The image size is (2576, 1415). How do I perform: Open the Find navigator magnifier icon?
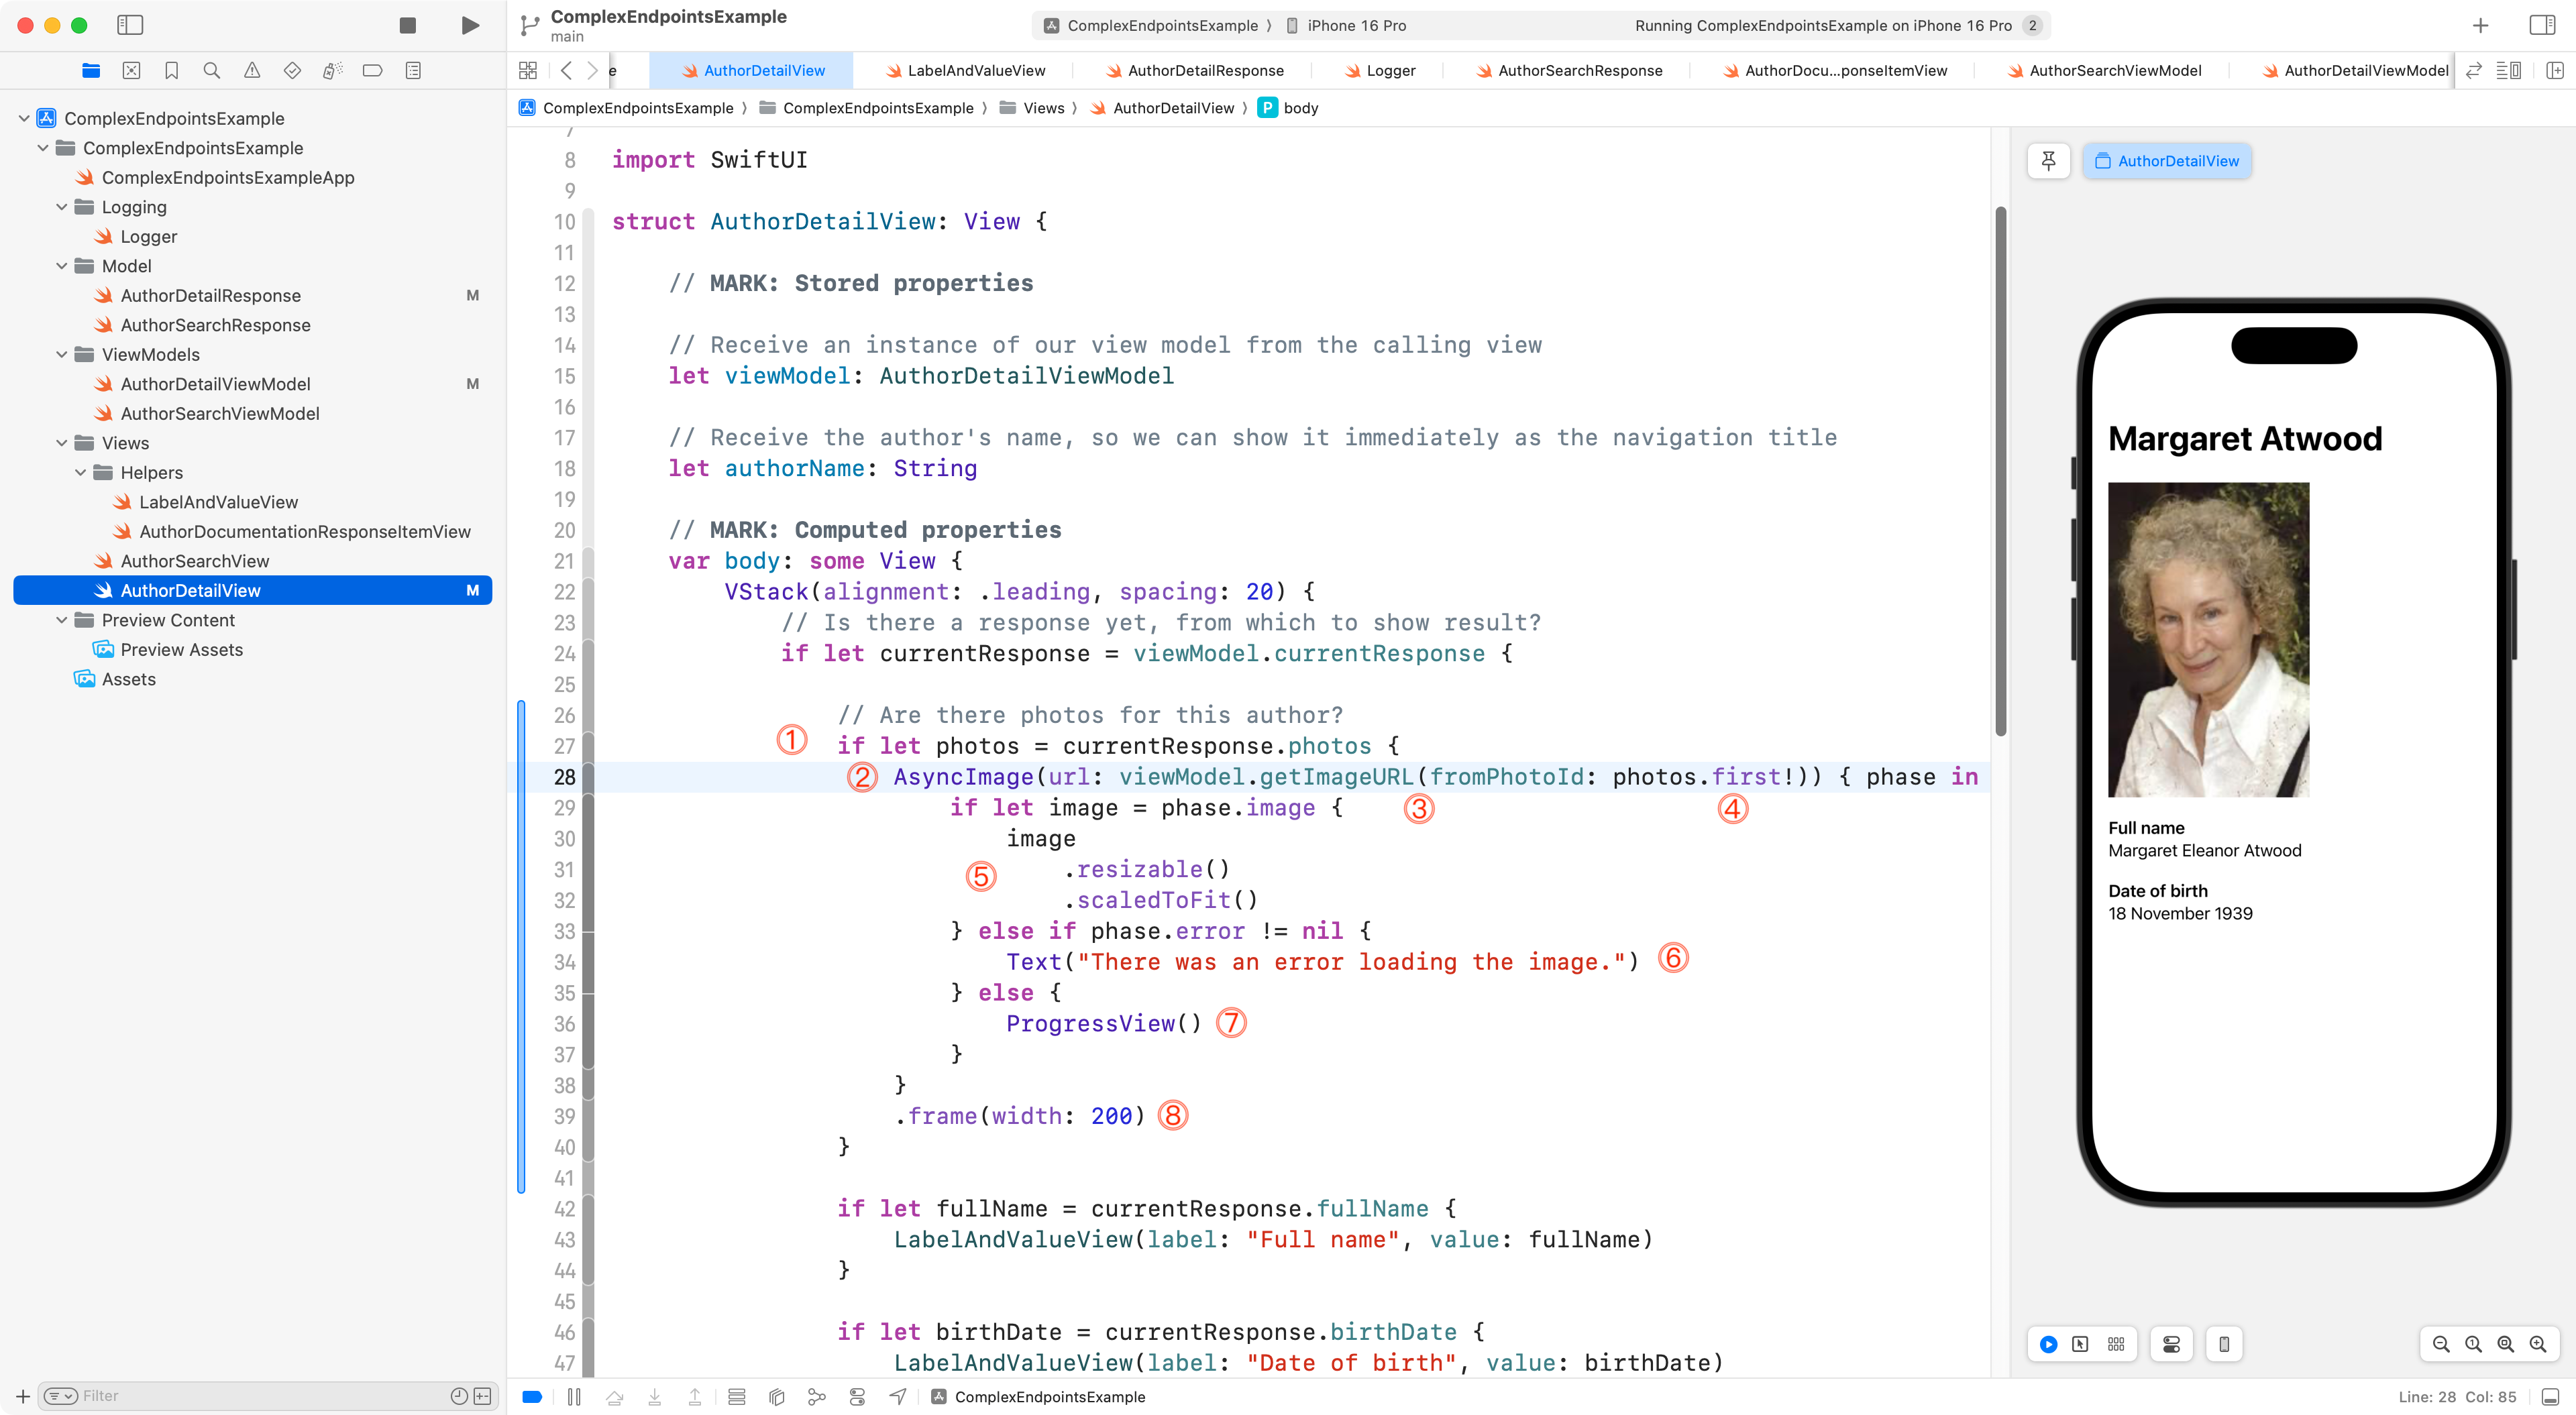tap(211, 70)
